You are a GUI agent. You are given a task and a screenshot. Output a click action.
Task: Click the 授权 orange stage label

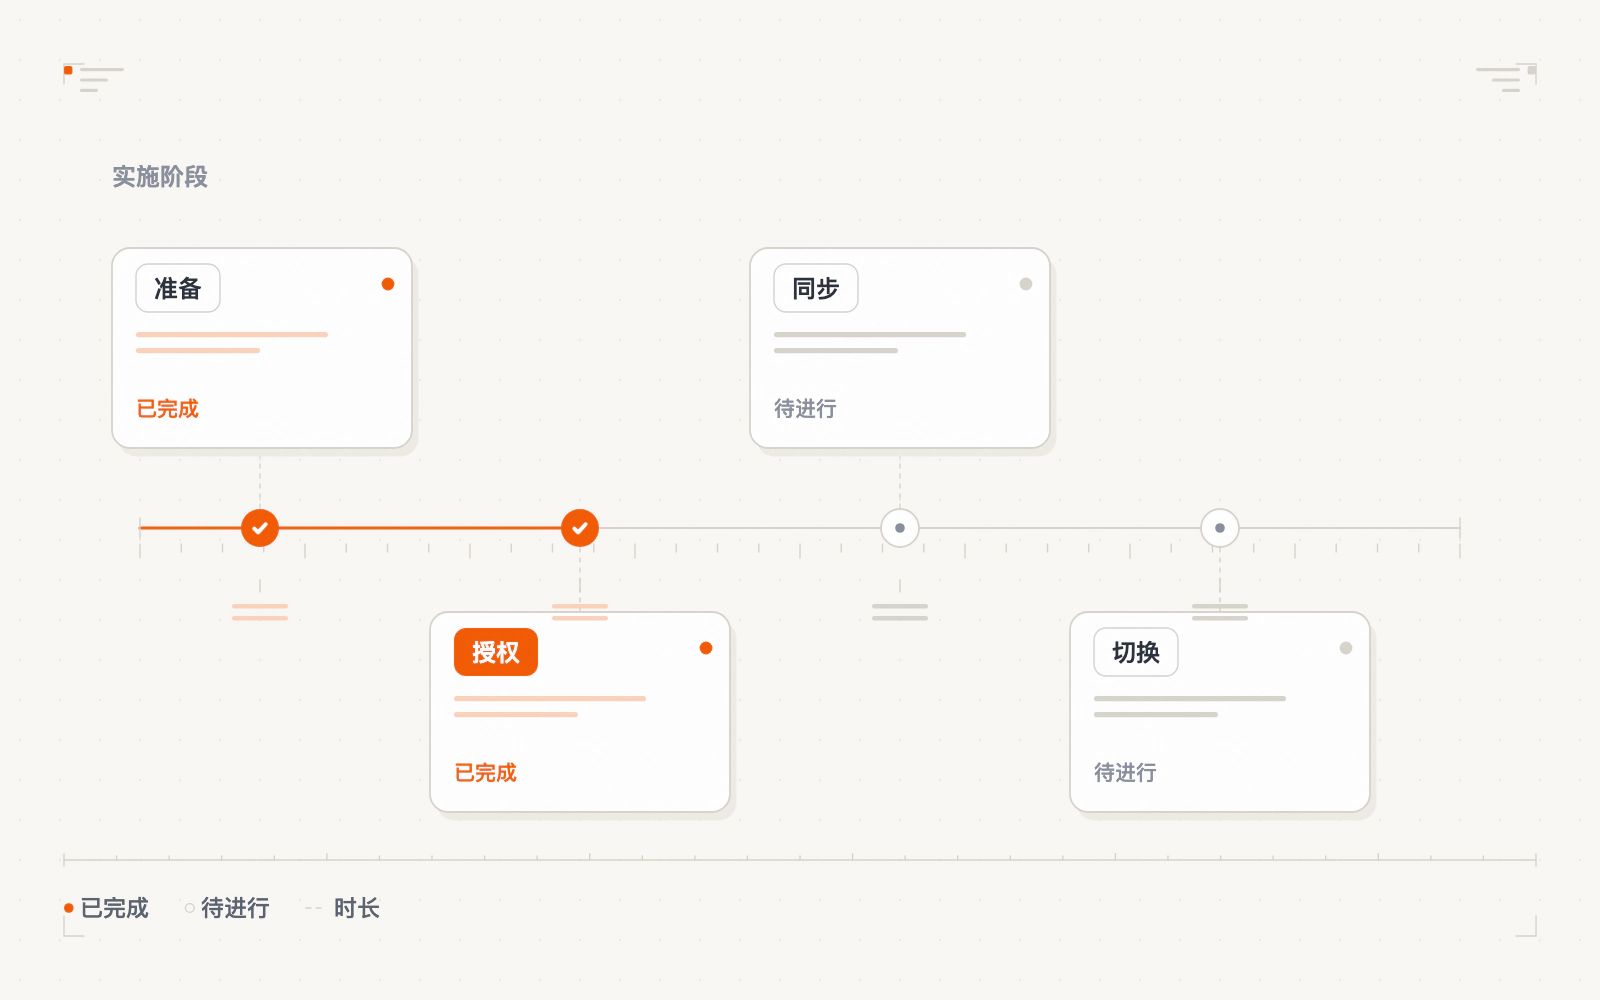coord(496,652)
